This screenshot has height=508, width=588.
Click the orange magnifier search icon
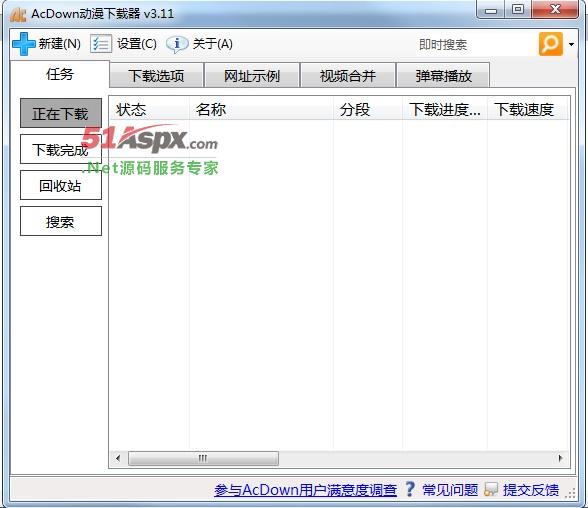550,44
